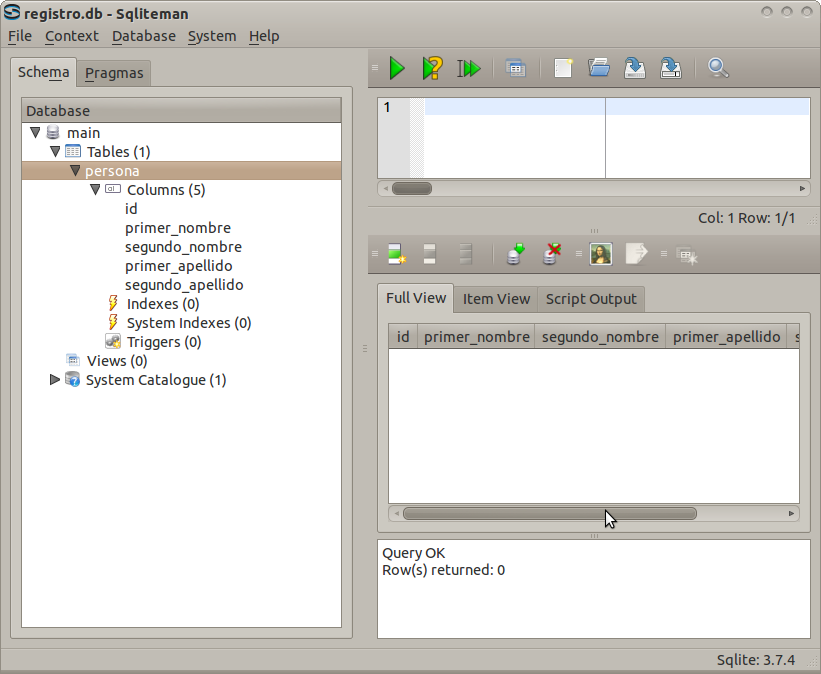Open the Find tool using the magnifier icon
The image size is (821, 674).
[718, 68]
